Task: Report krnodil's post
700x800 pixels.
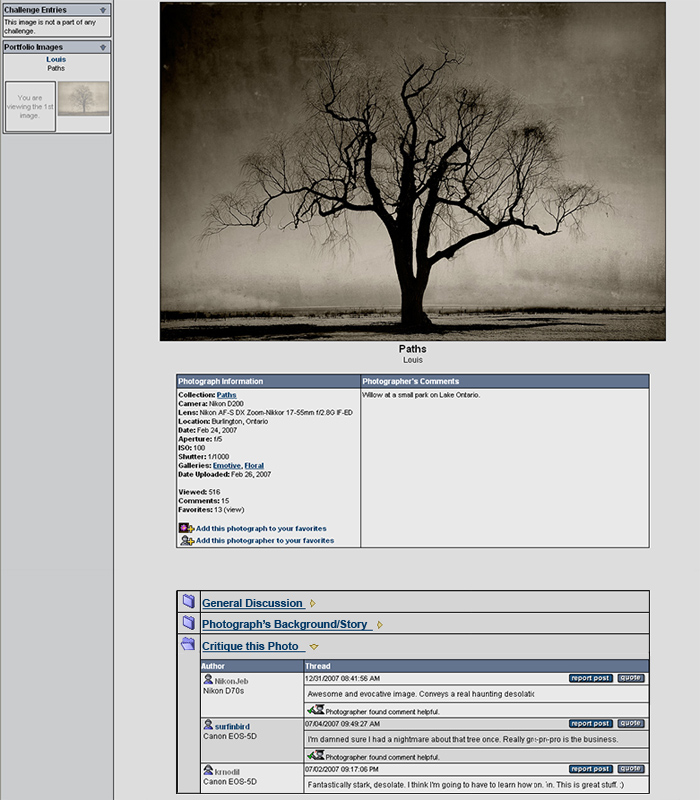Action: click(x=590, y=769)
